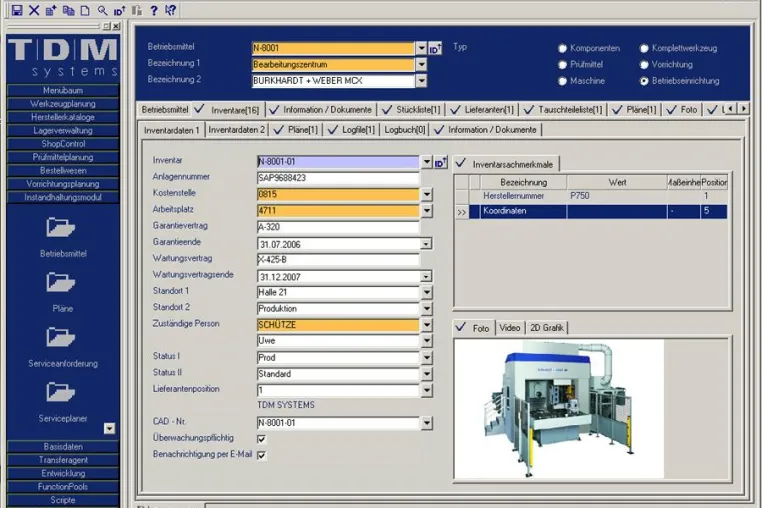Open the Betriebsmittel folder icon
The image size is (762, 508).
(x=60, y=227)
